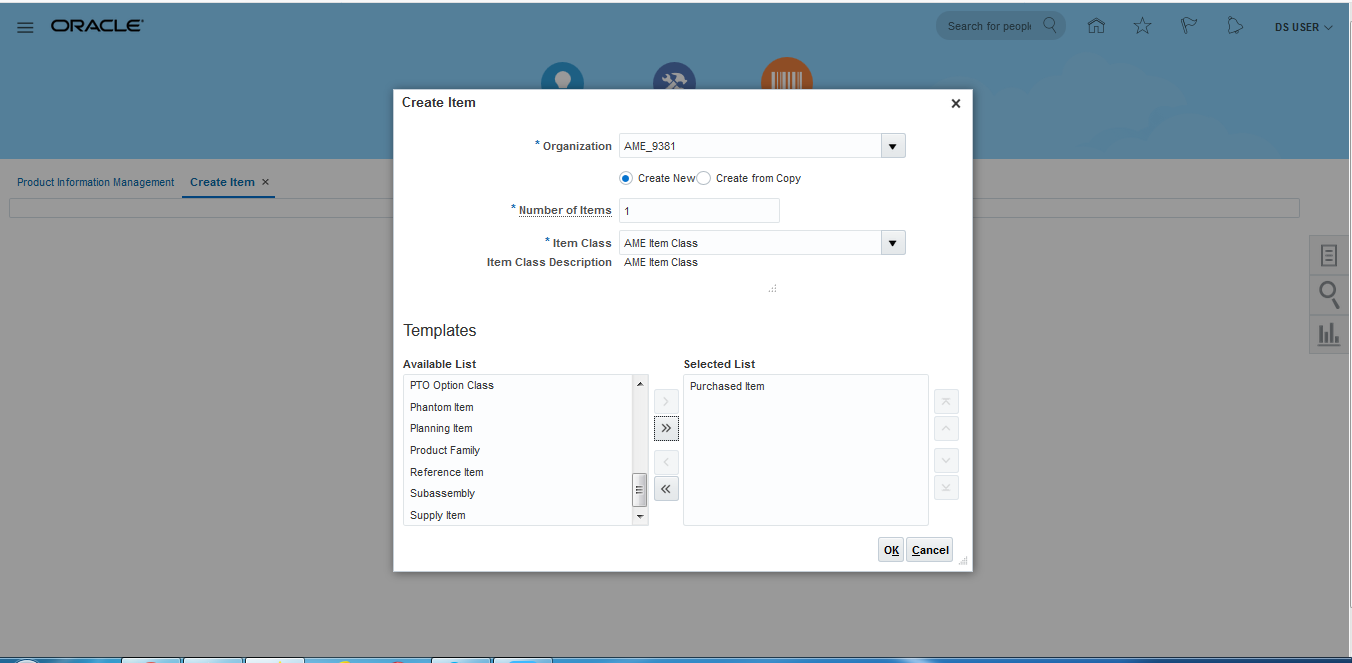
Task: Select Product Family template
Action: point(518,450)
